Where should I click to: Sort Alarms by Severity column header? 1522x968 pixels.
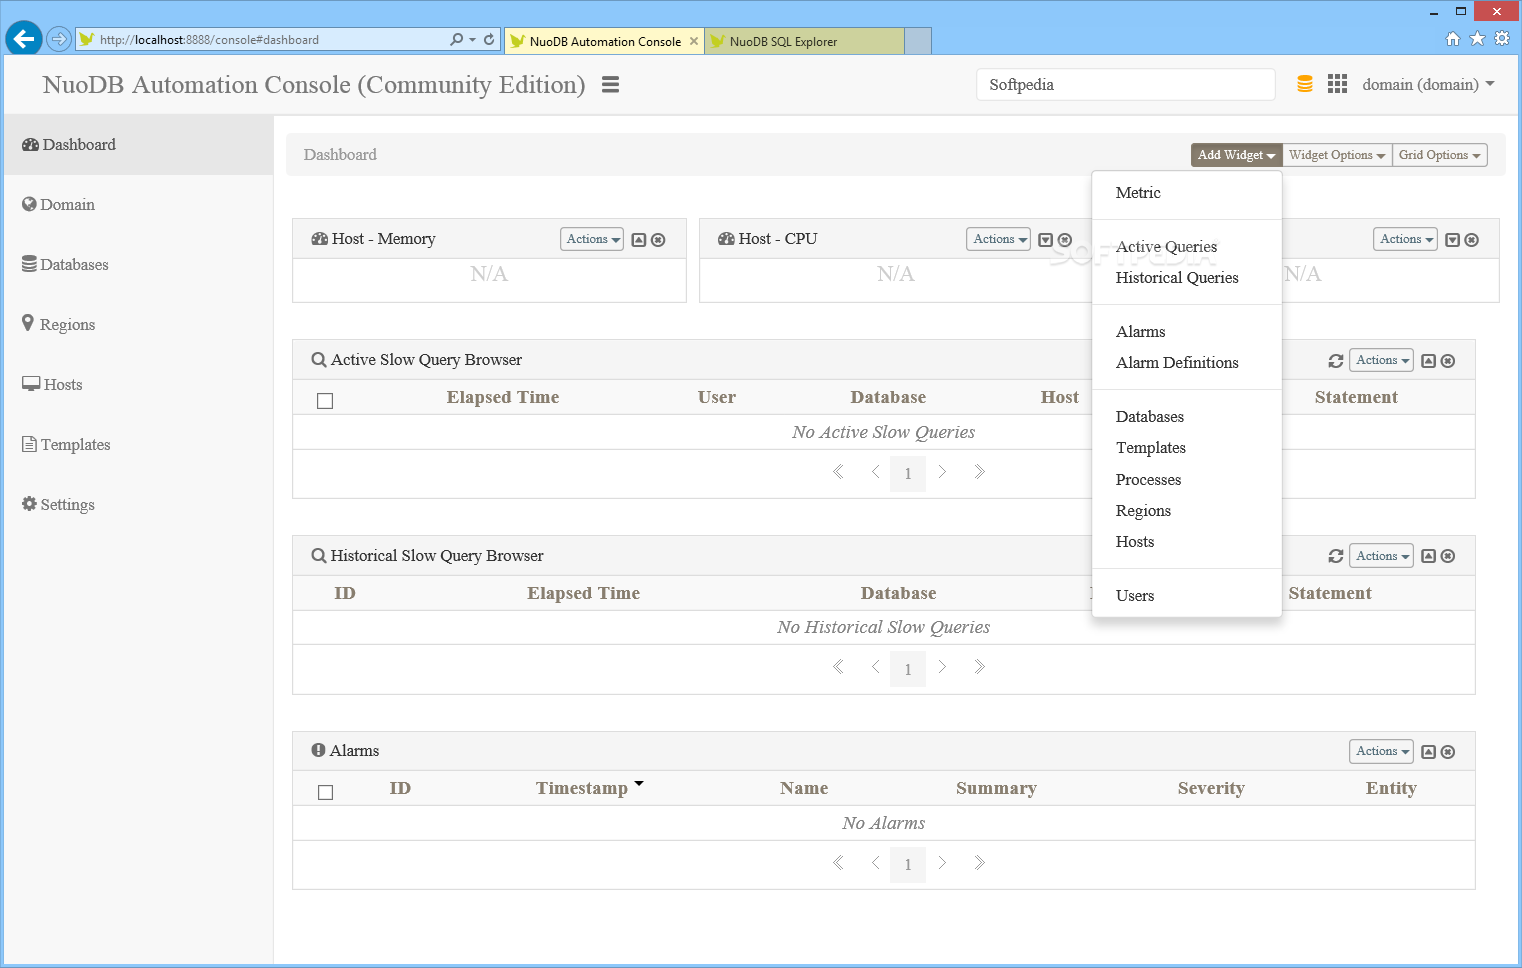click(x=1211, y=788)
